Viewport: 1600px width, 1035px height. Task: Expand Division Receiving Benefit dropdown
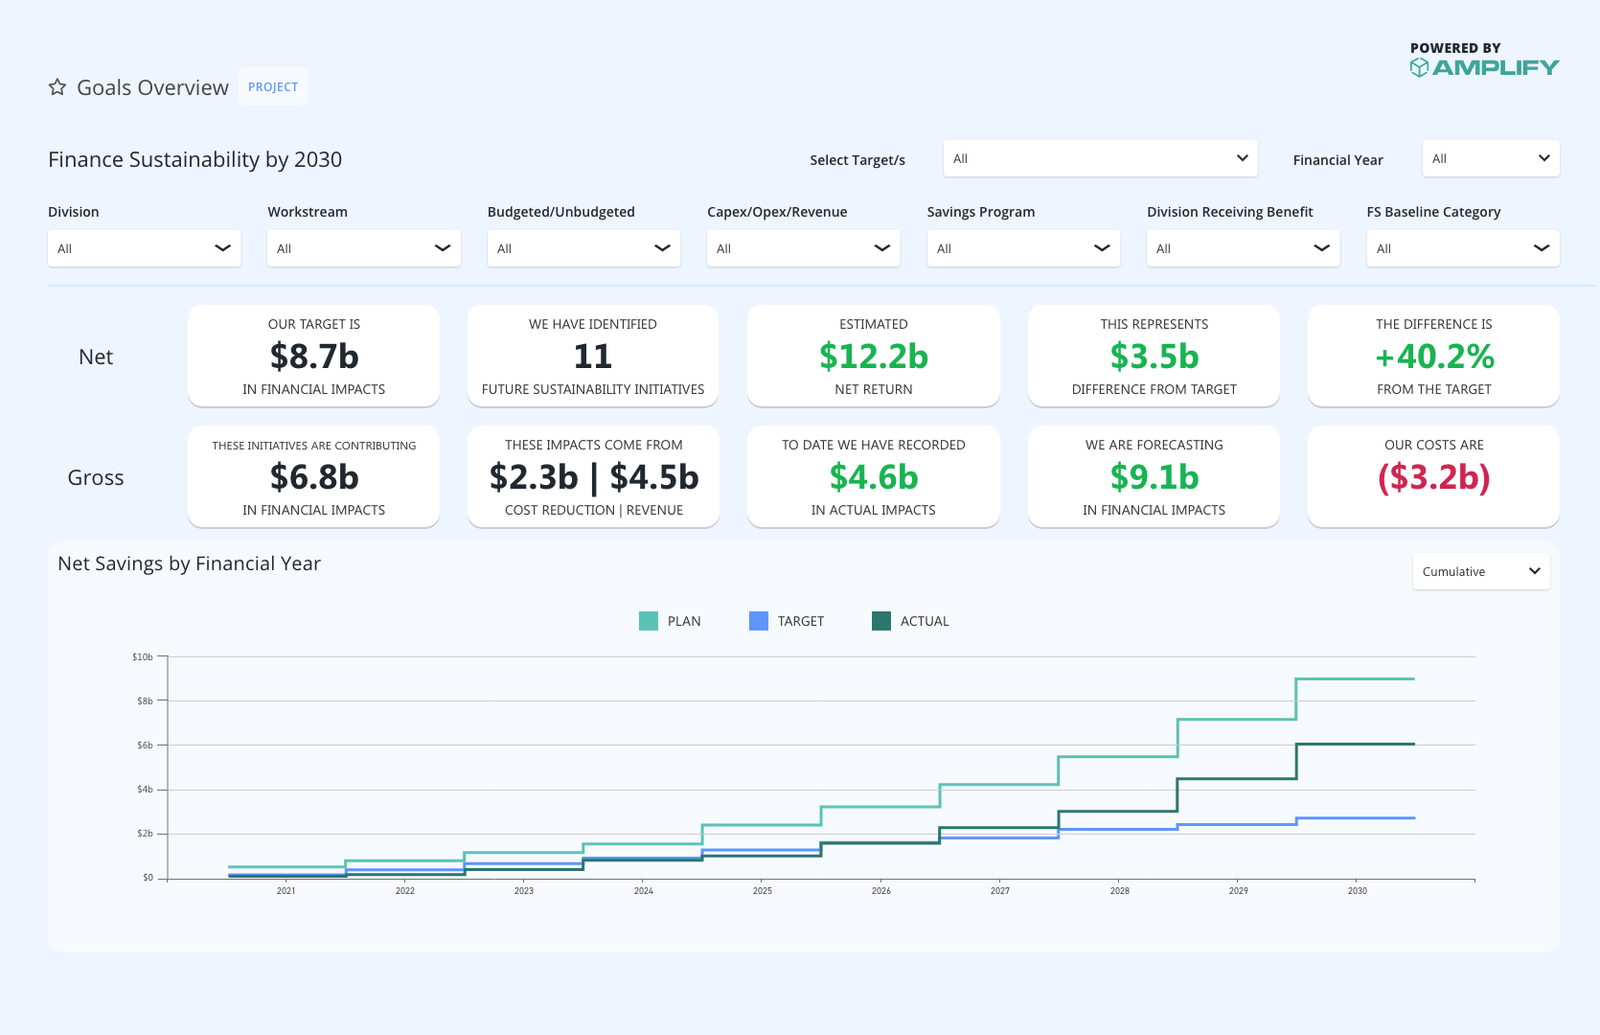(x=1242, y=248)
